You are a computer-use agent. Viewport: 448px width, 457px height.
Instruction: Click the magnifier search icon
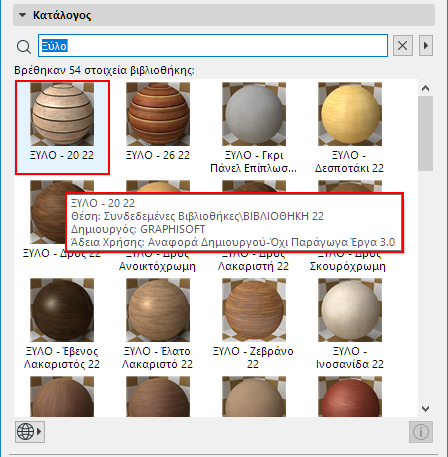[24, 46]
